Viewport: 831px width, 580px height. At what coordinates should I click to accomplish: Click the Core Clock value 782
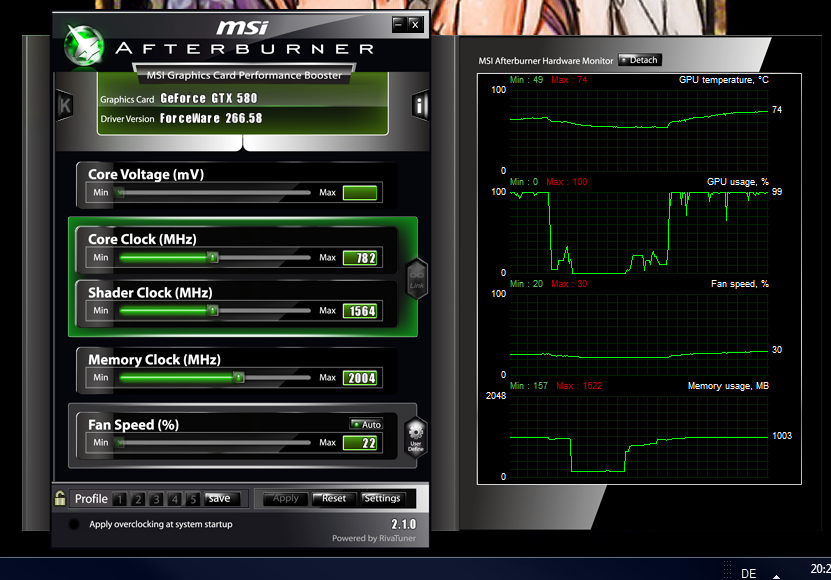[360, 258]
